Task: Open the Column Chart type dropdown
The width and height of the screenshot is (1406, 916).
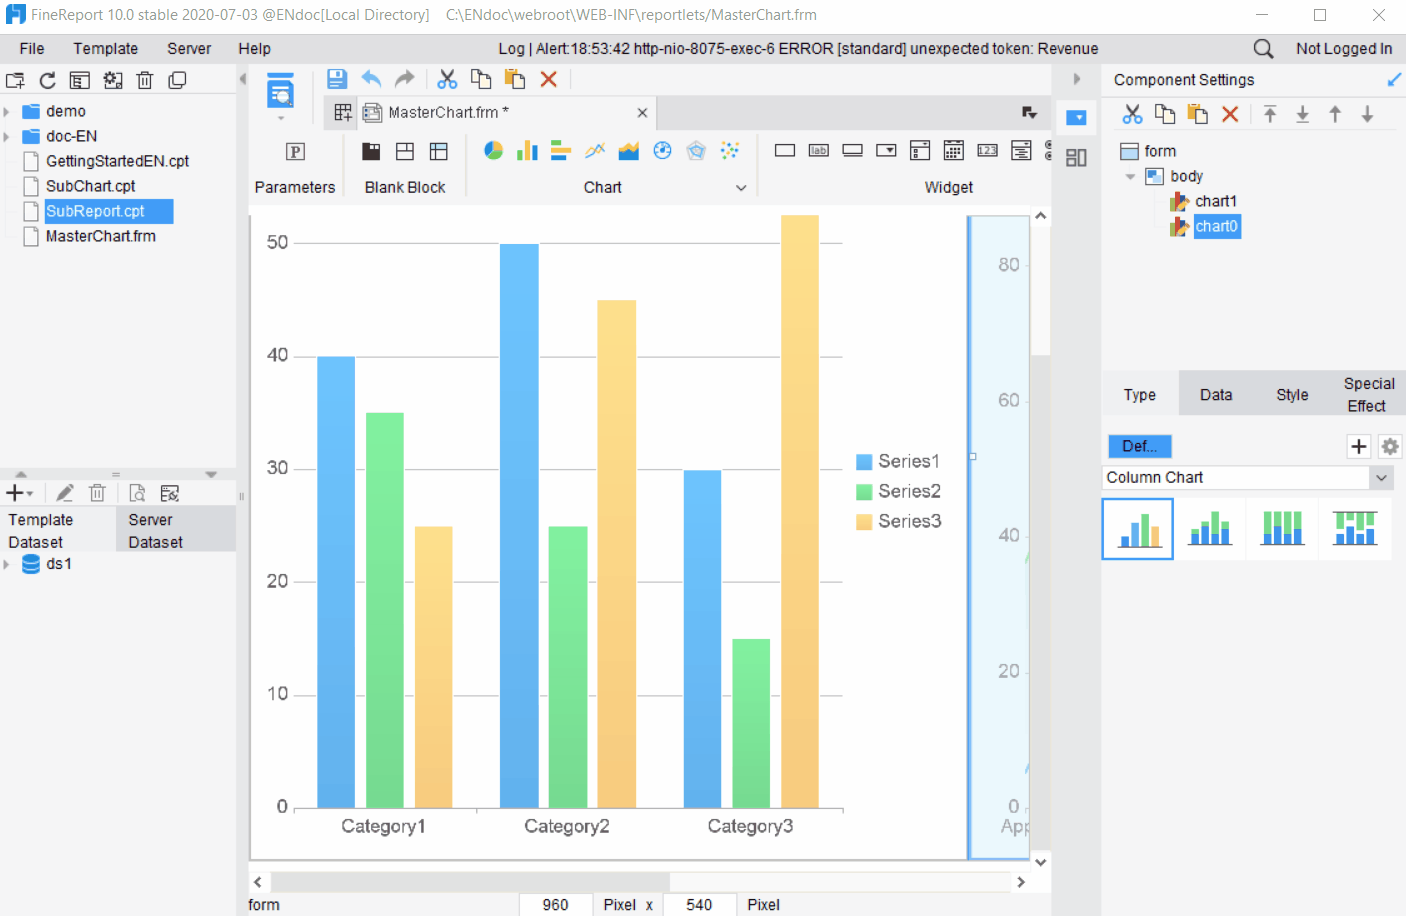Action: (1381, 478)
